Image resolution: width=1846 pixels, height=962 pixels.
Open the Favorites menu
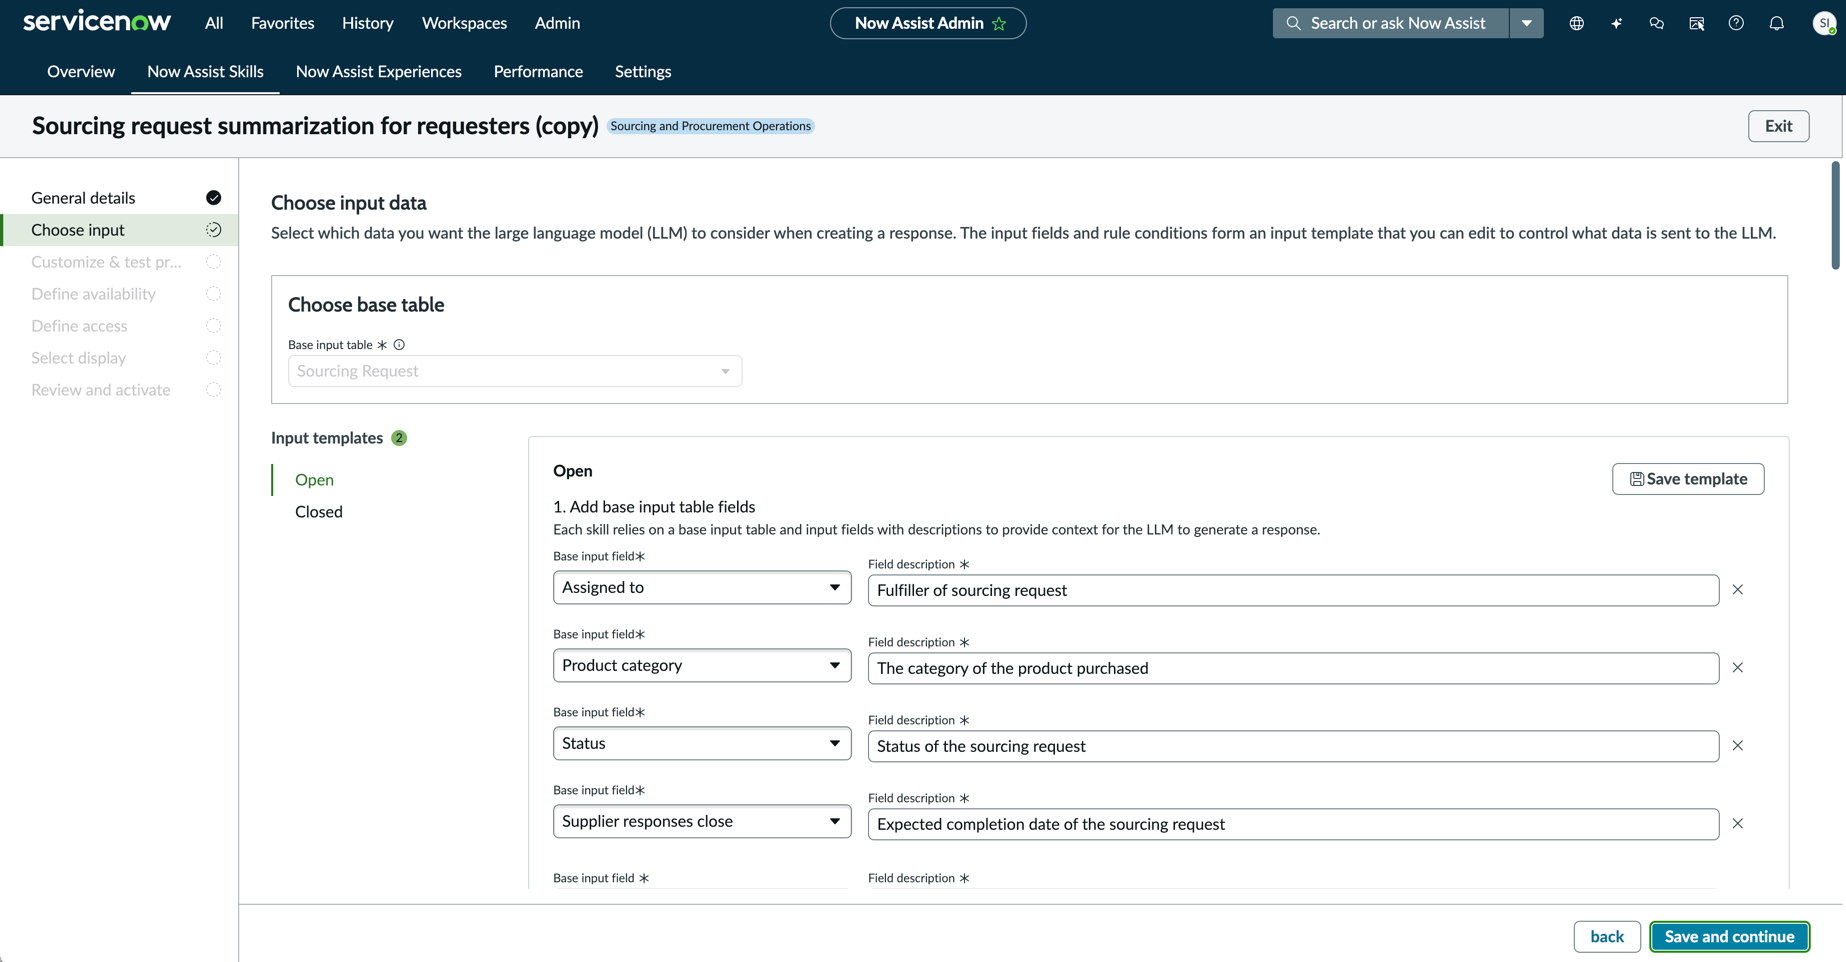(x=283, y=23)
